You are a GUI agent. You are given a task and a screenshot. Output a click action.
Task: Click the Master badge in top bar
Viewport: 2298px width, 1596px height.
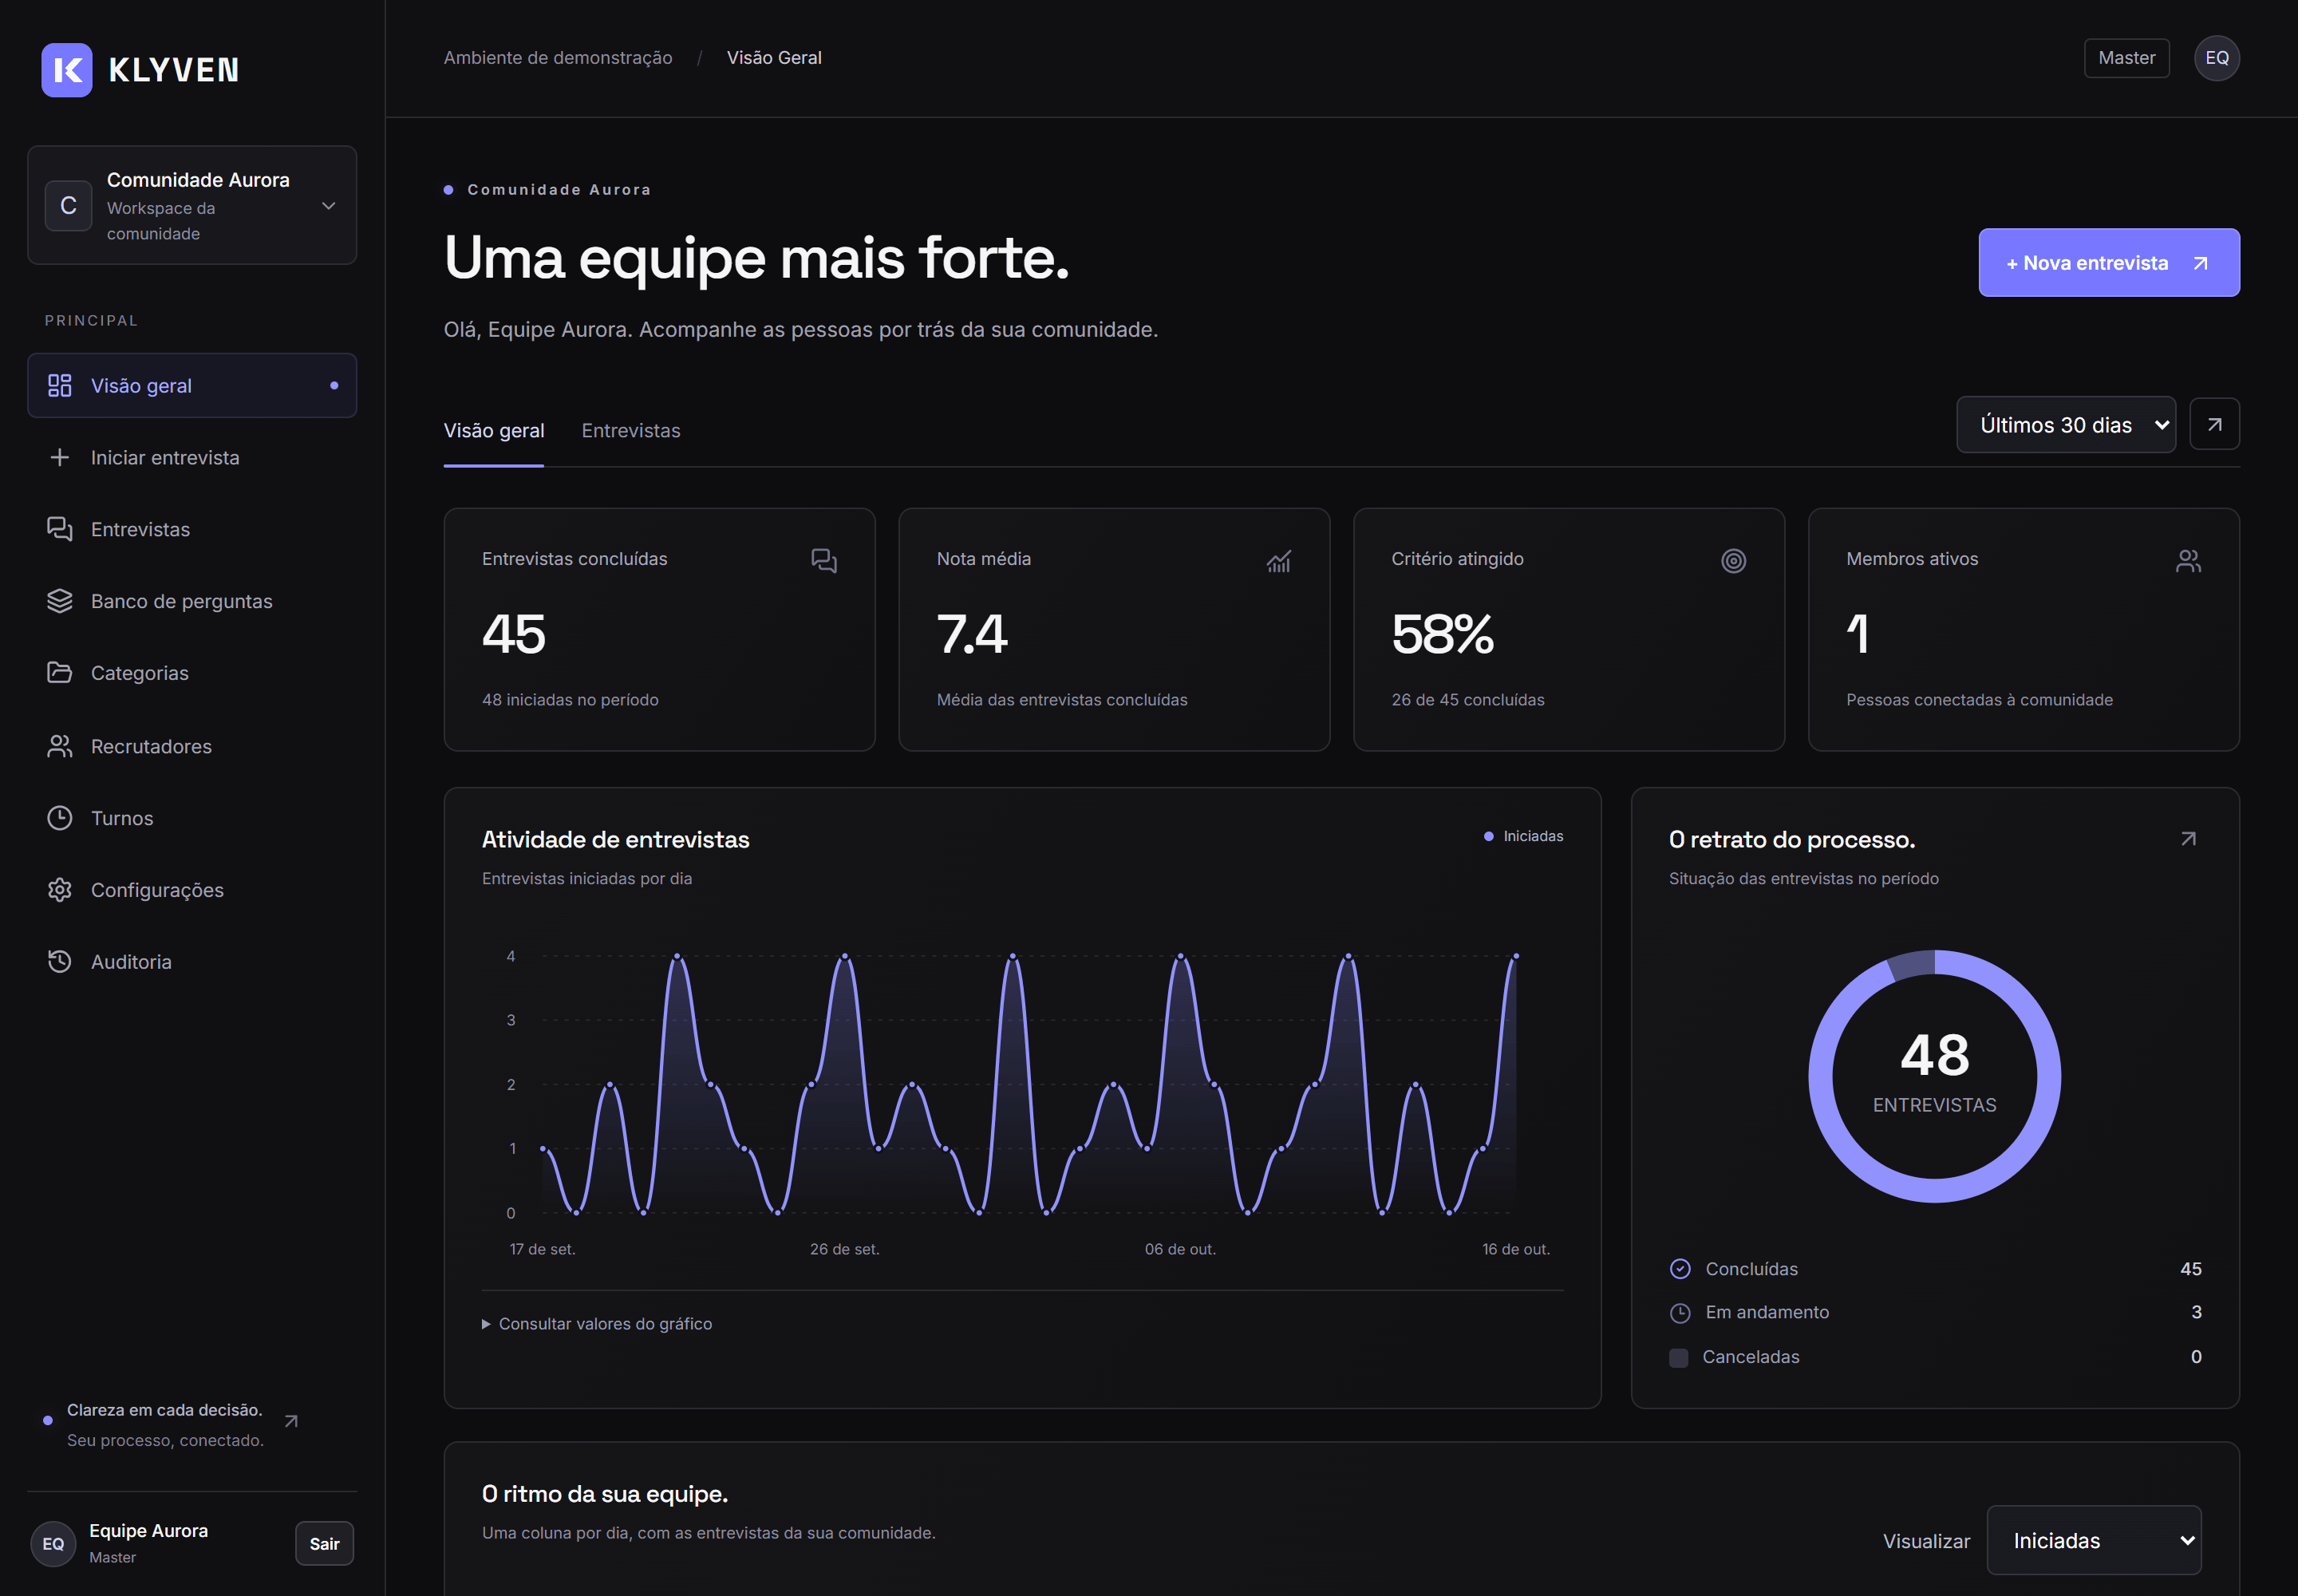point(2127,58)
